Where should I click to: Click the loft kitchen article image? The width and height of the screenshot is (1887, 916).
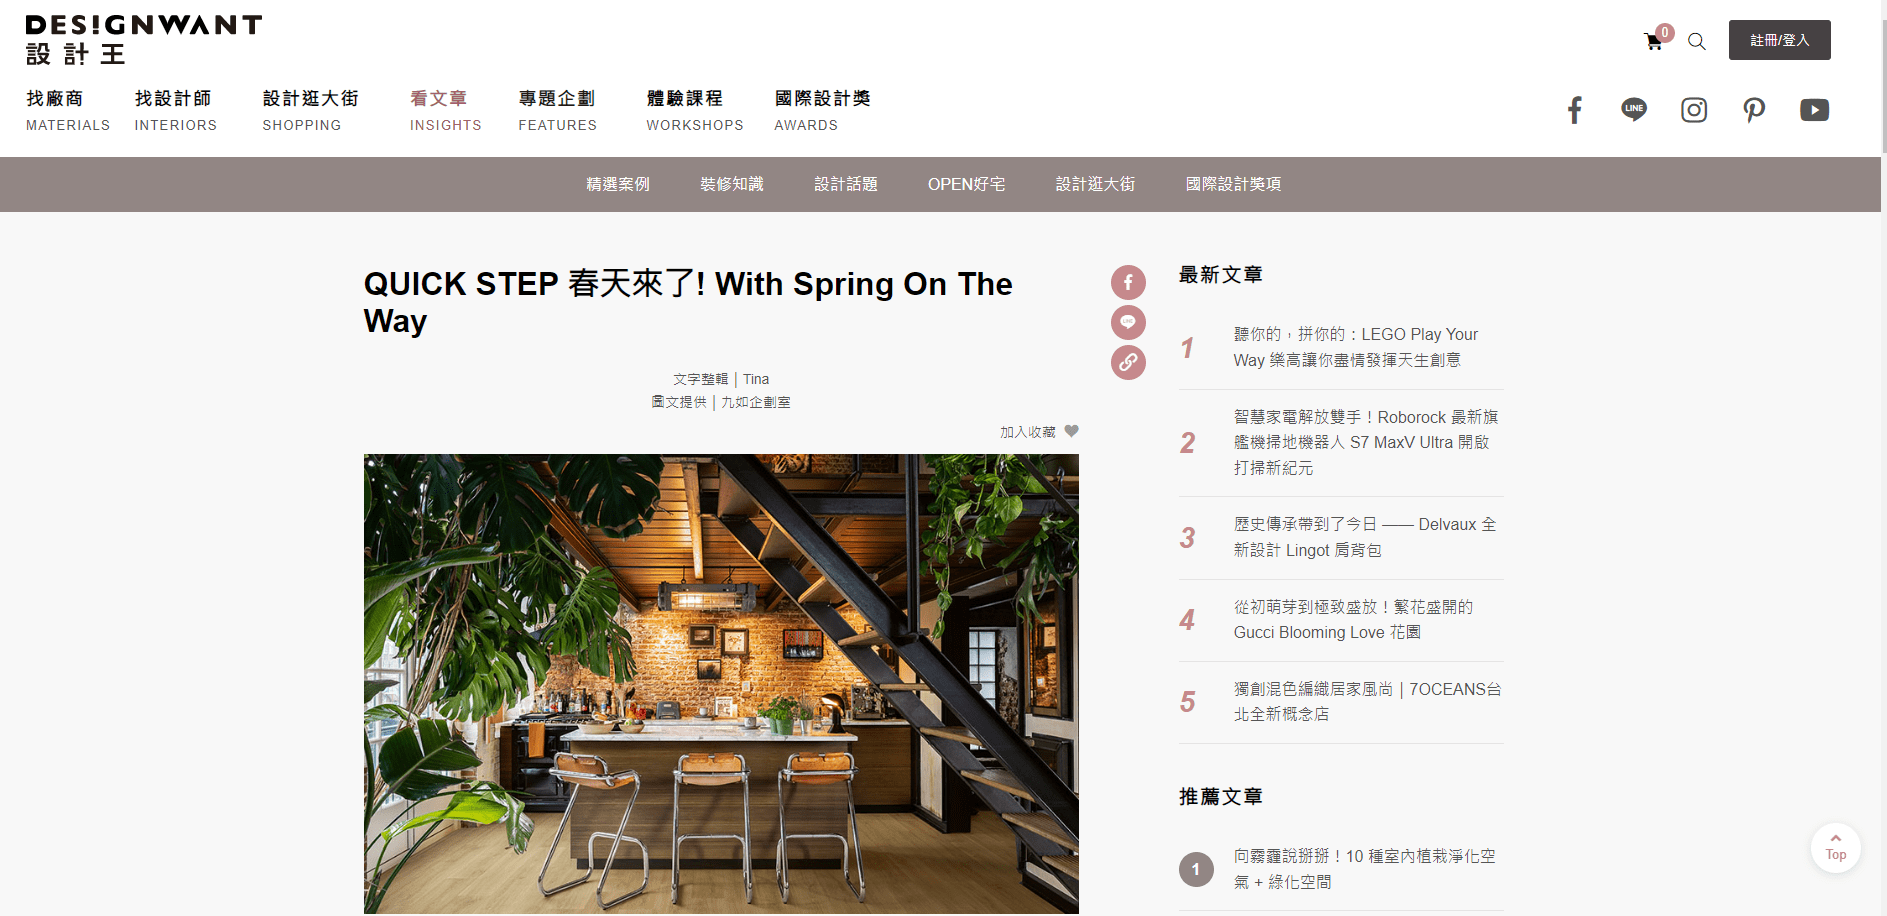[x=721, y=684]
